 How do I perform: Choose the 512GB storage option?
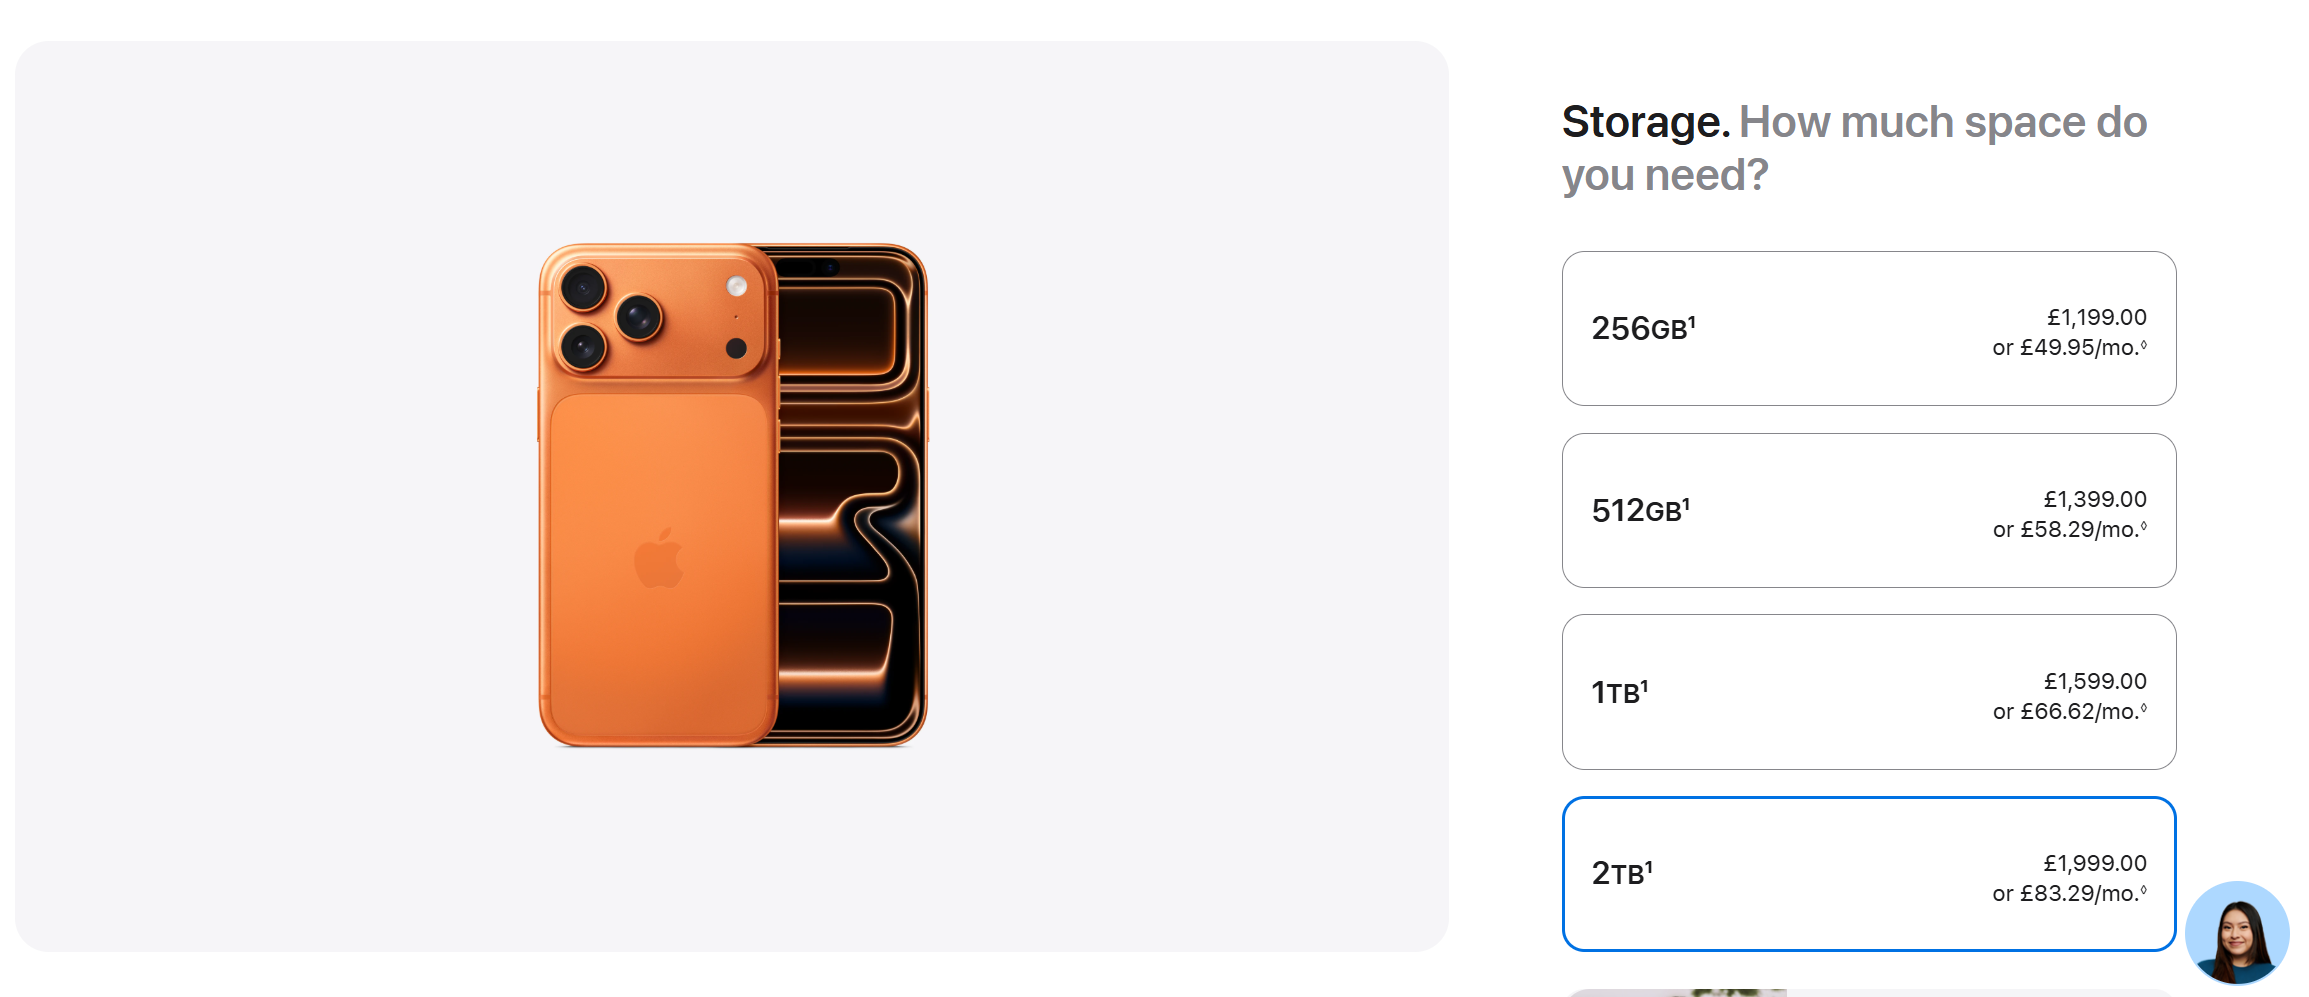(1868, 510)
